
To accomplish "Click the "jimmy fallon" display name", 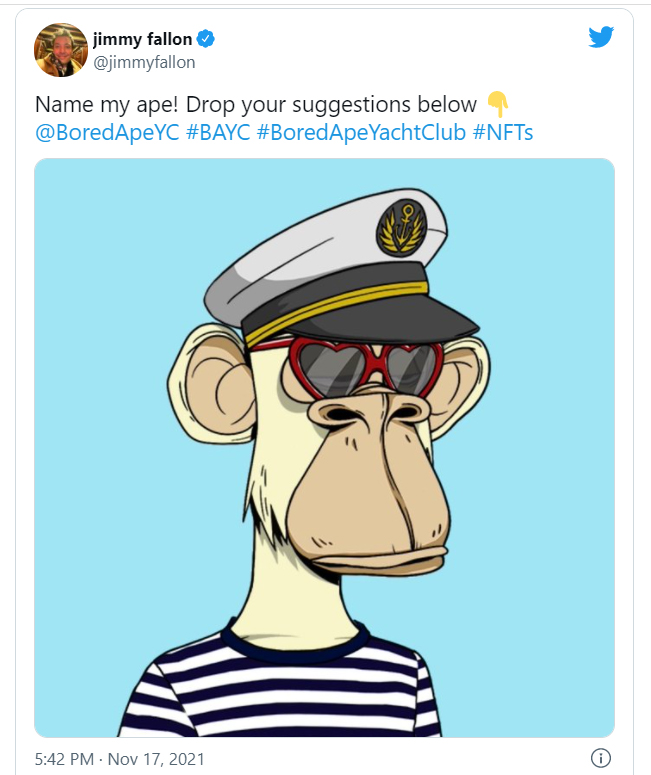I will 142,40.
